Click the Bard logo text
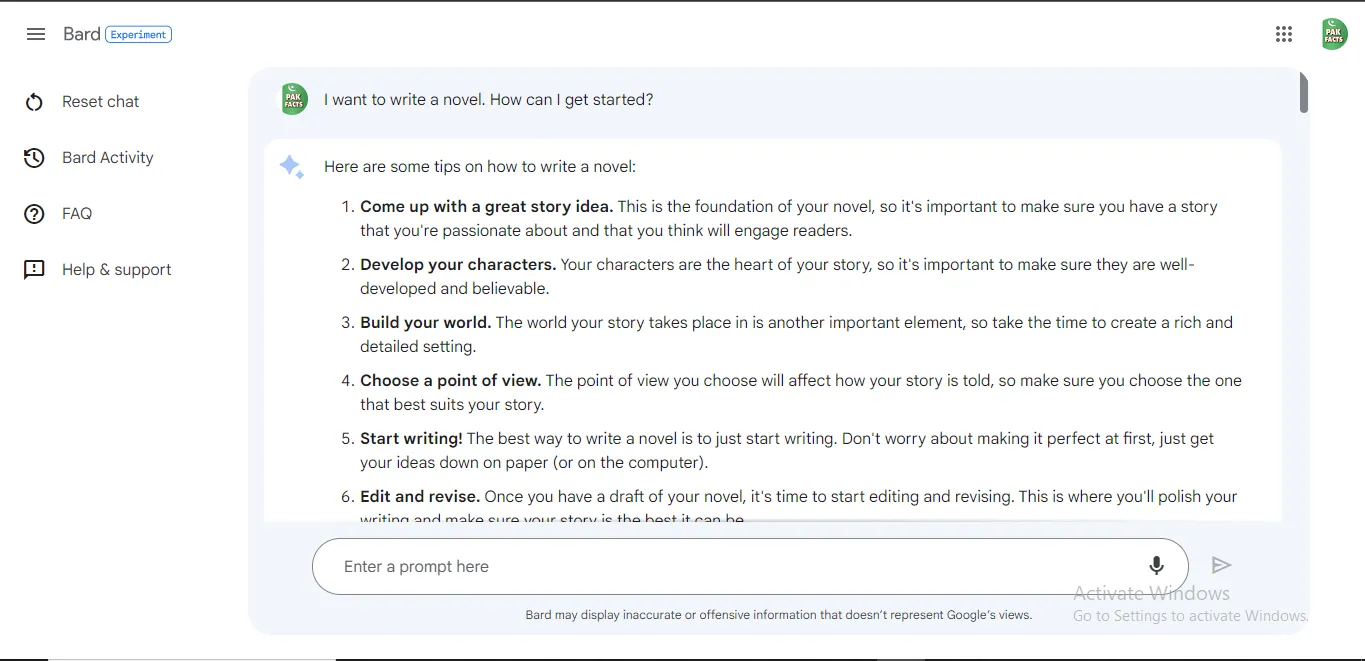 82,34
